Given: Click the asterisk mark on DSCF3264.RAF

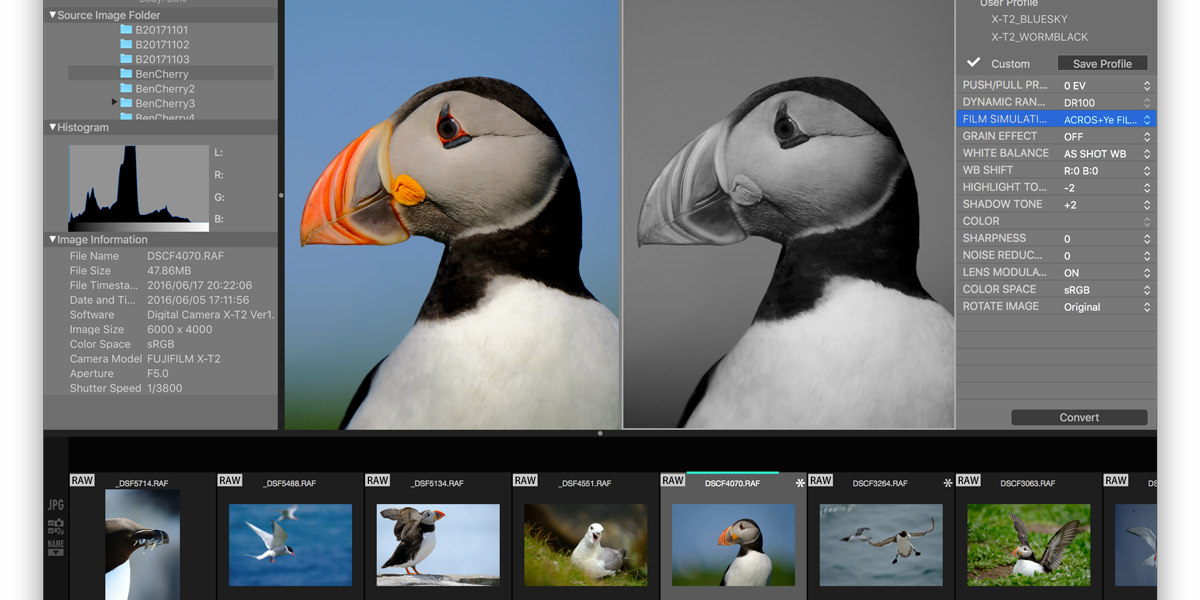Looking at the screenshot, I should (948, 483).
